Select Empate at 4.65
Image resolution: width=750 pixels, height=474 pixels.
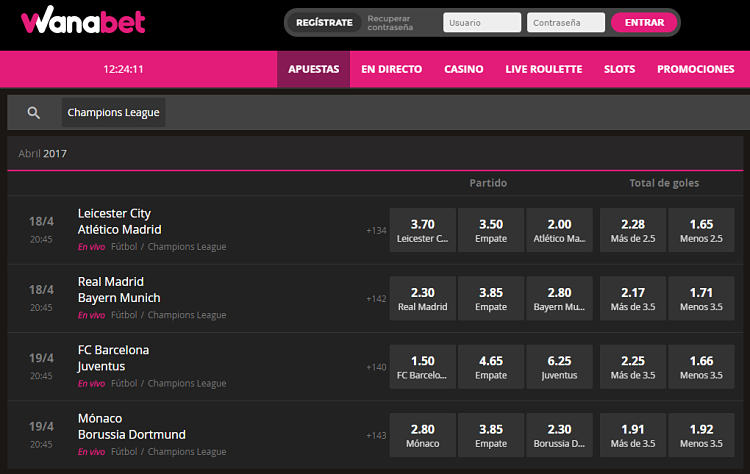tap(491, 367)
